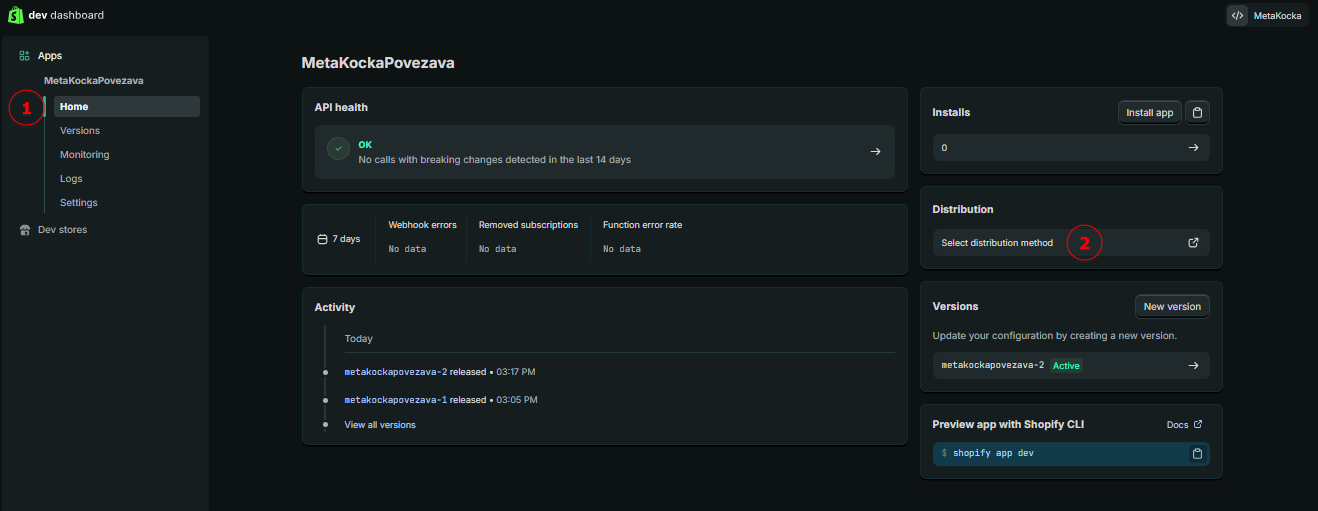The height and width of the screenshot is (511, 1318).
Task: Click the Distribution card heading
Action: pos(963,210)
